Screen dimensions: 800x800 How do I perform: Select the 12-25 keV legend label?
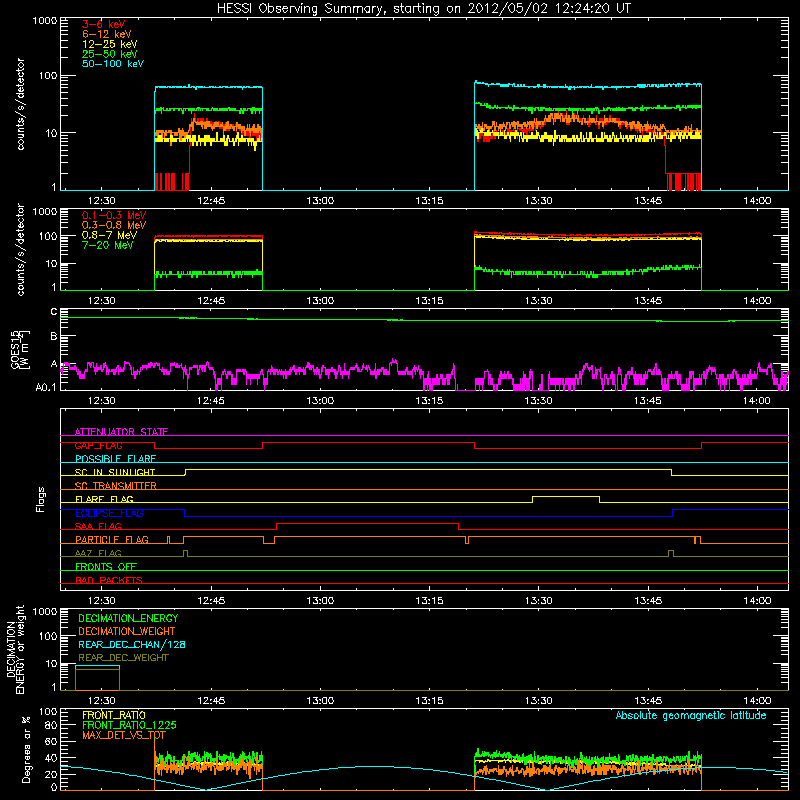pyautogui.click(x=109, y=44)
